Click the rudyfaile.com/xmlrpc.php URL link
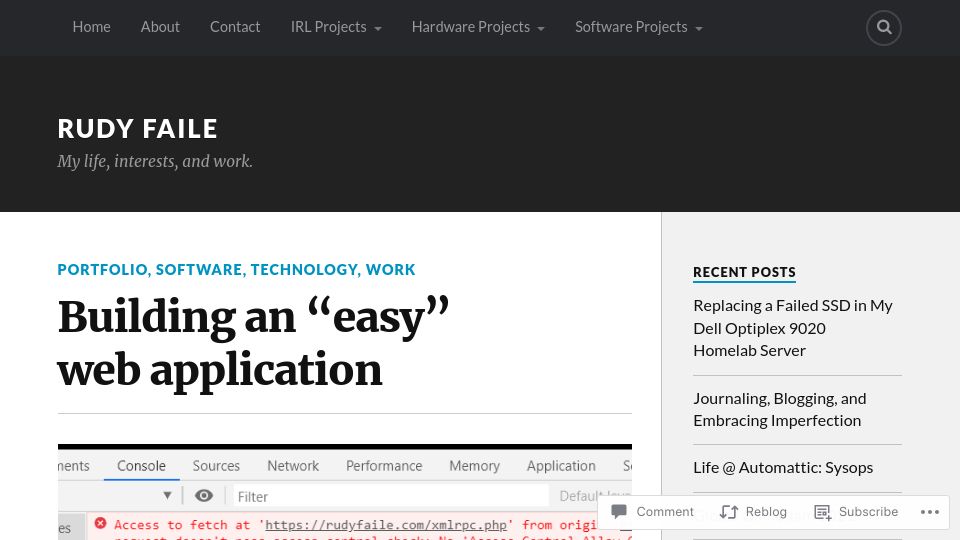 coord(386,525)
